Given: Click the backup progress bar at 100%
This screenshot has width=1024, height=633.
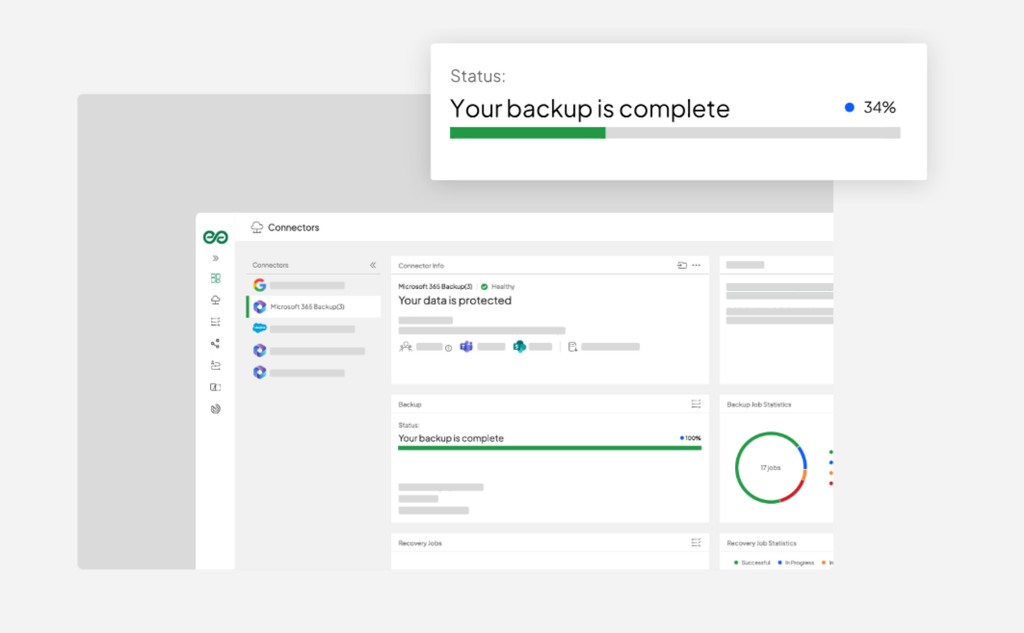Looking at the screenshot, I should click(550, 448).
